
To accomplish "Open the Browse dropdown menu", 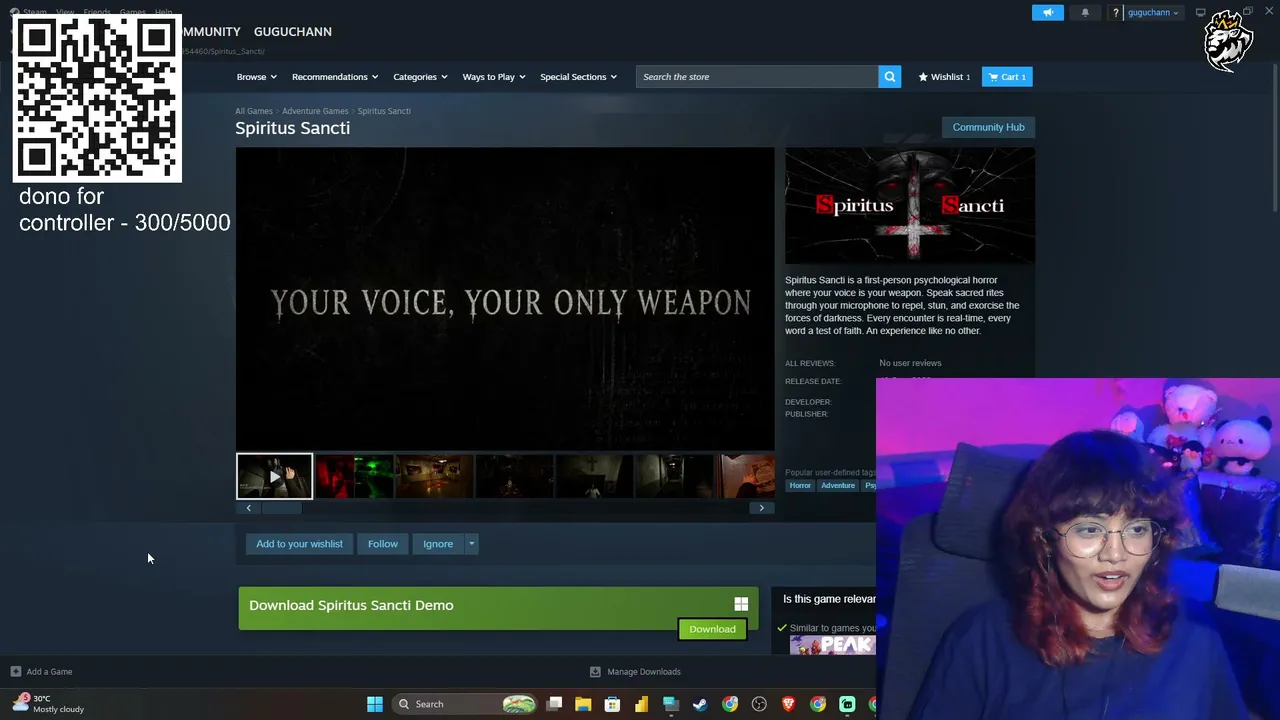I will 257,77.
